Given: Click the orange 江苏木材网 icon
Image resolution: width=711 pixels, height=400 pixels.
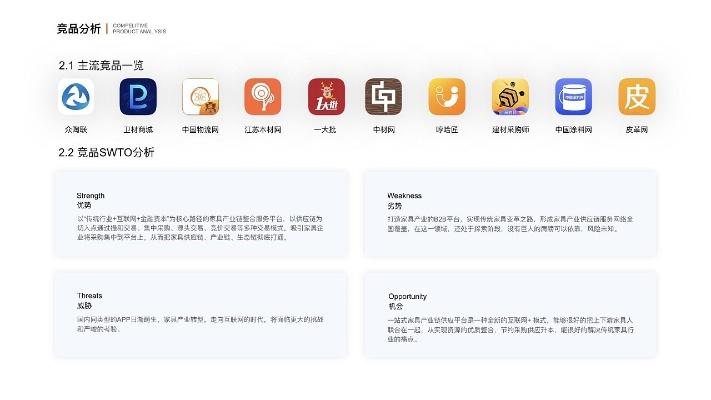Looking at the screenshot, I should (x=263, y=97).
